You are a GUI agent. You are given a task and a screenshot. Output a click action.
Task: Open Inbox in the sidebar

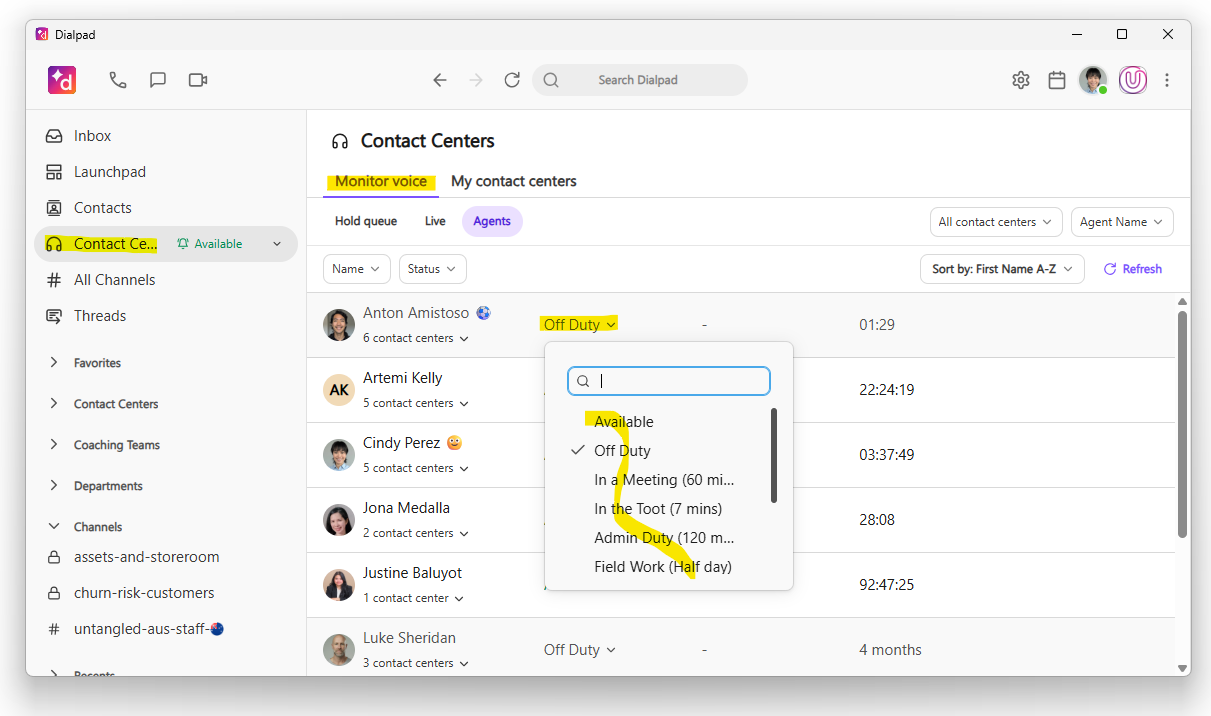[92, 136]
